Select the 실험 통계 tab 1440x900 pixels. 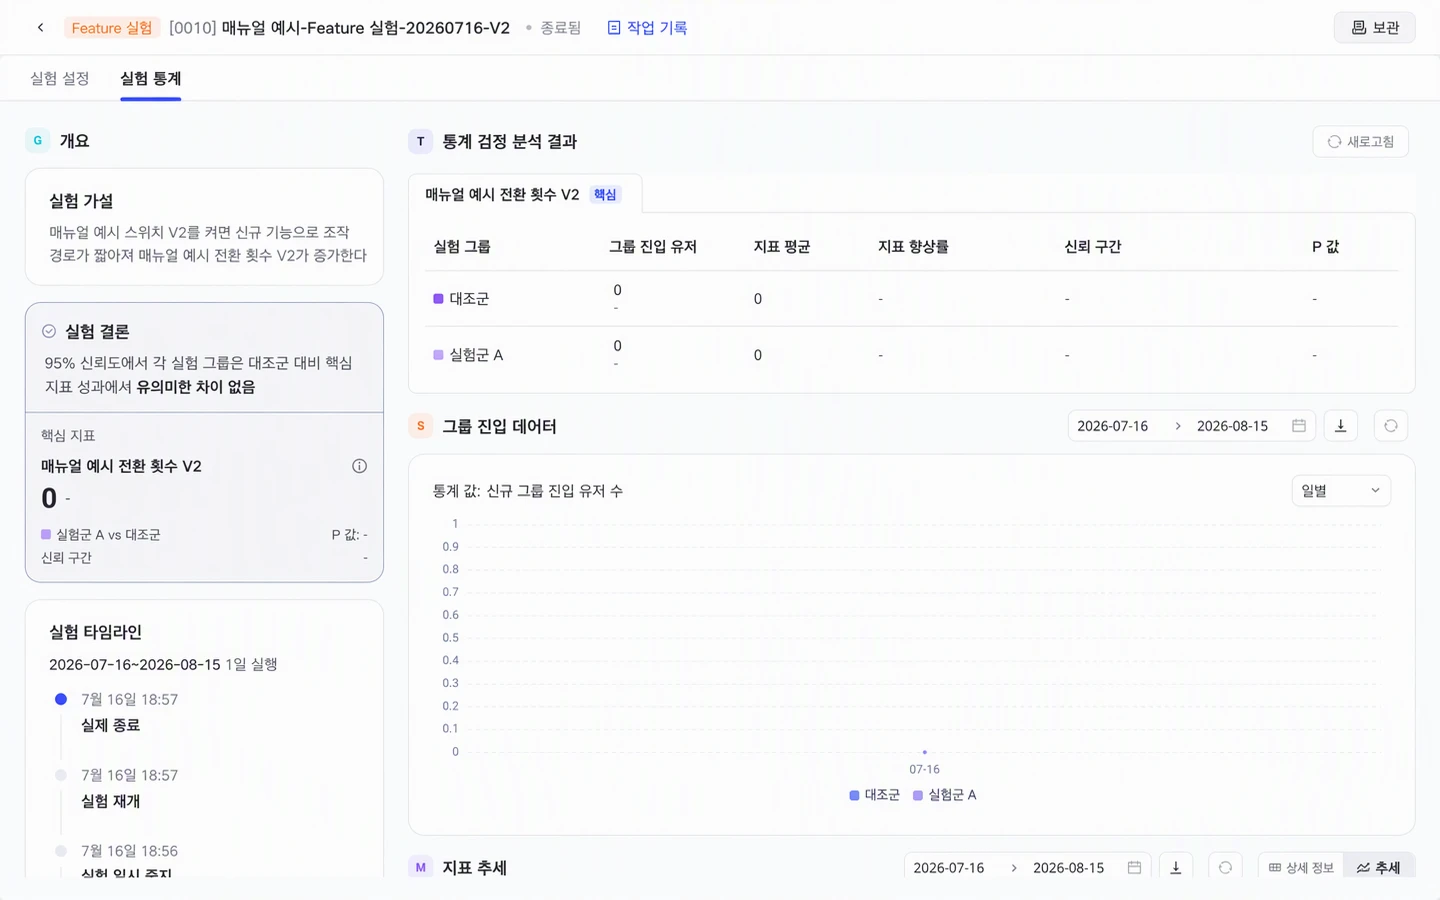150,78
